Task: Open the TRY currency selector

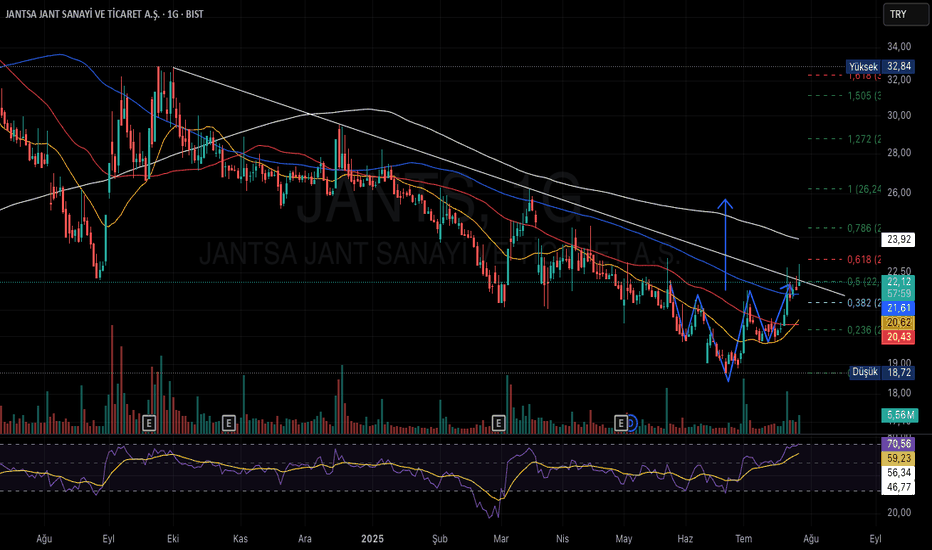Action: click(905, 14)
